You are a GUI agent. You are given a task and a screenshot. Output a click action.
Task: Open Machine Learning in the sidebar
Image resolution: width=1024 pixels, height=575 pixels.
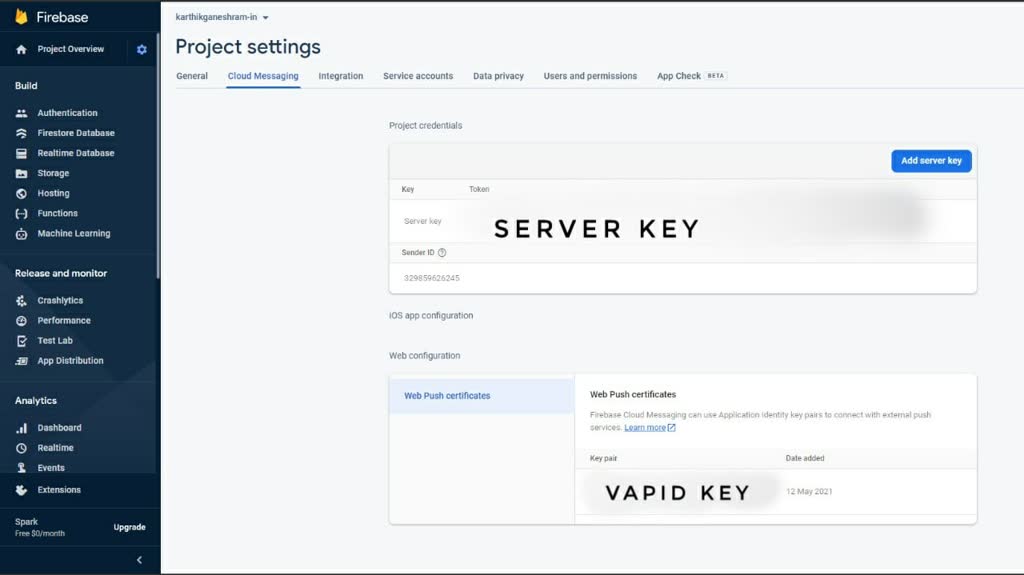[x=74, y=234]
